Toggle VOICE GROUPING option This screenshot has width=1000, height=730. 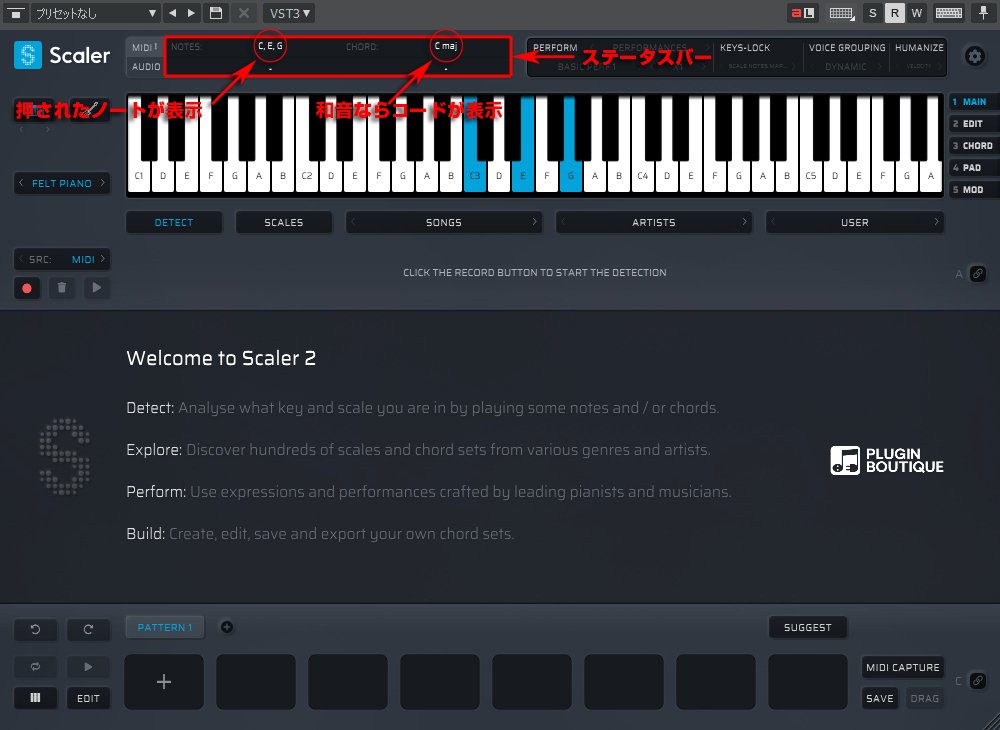tap(847, 48)
